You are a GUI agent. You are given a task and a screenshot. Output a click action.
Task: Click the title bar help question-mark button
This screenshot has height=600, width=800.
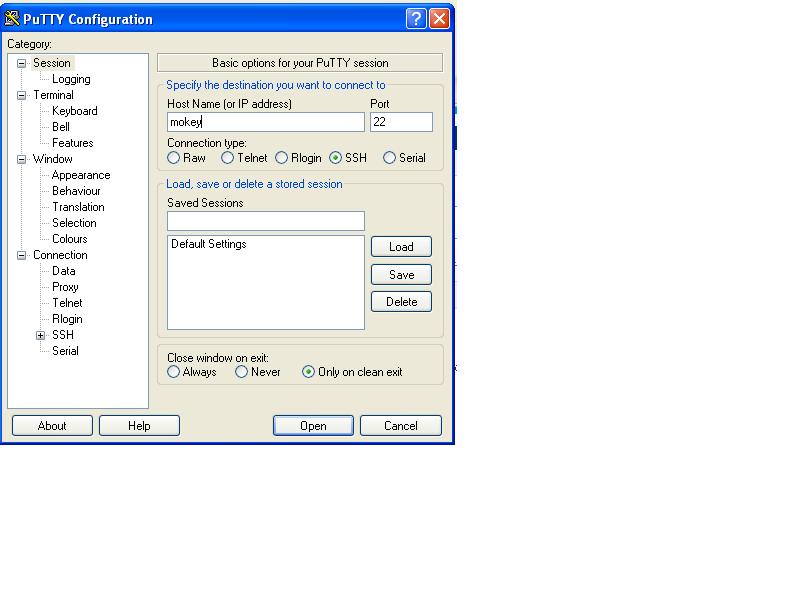point(417,19)
